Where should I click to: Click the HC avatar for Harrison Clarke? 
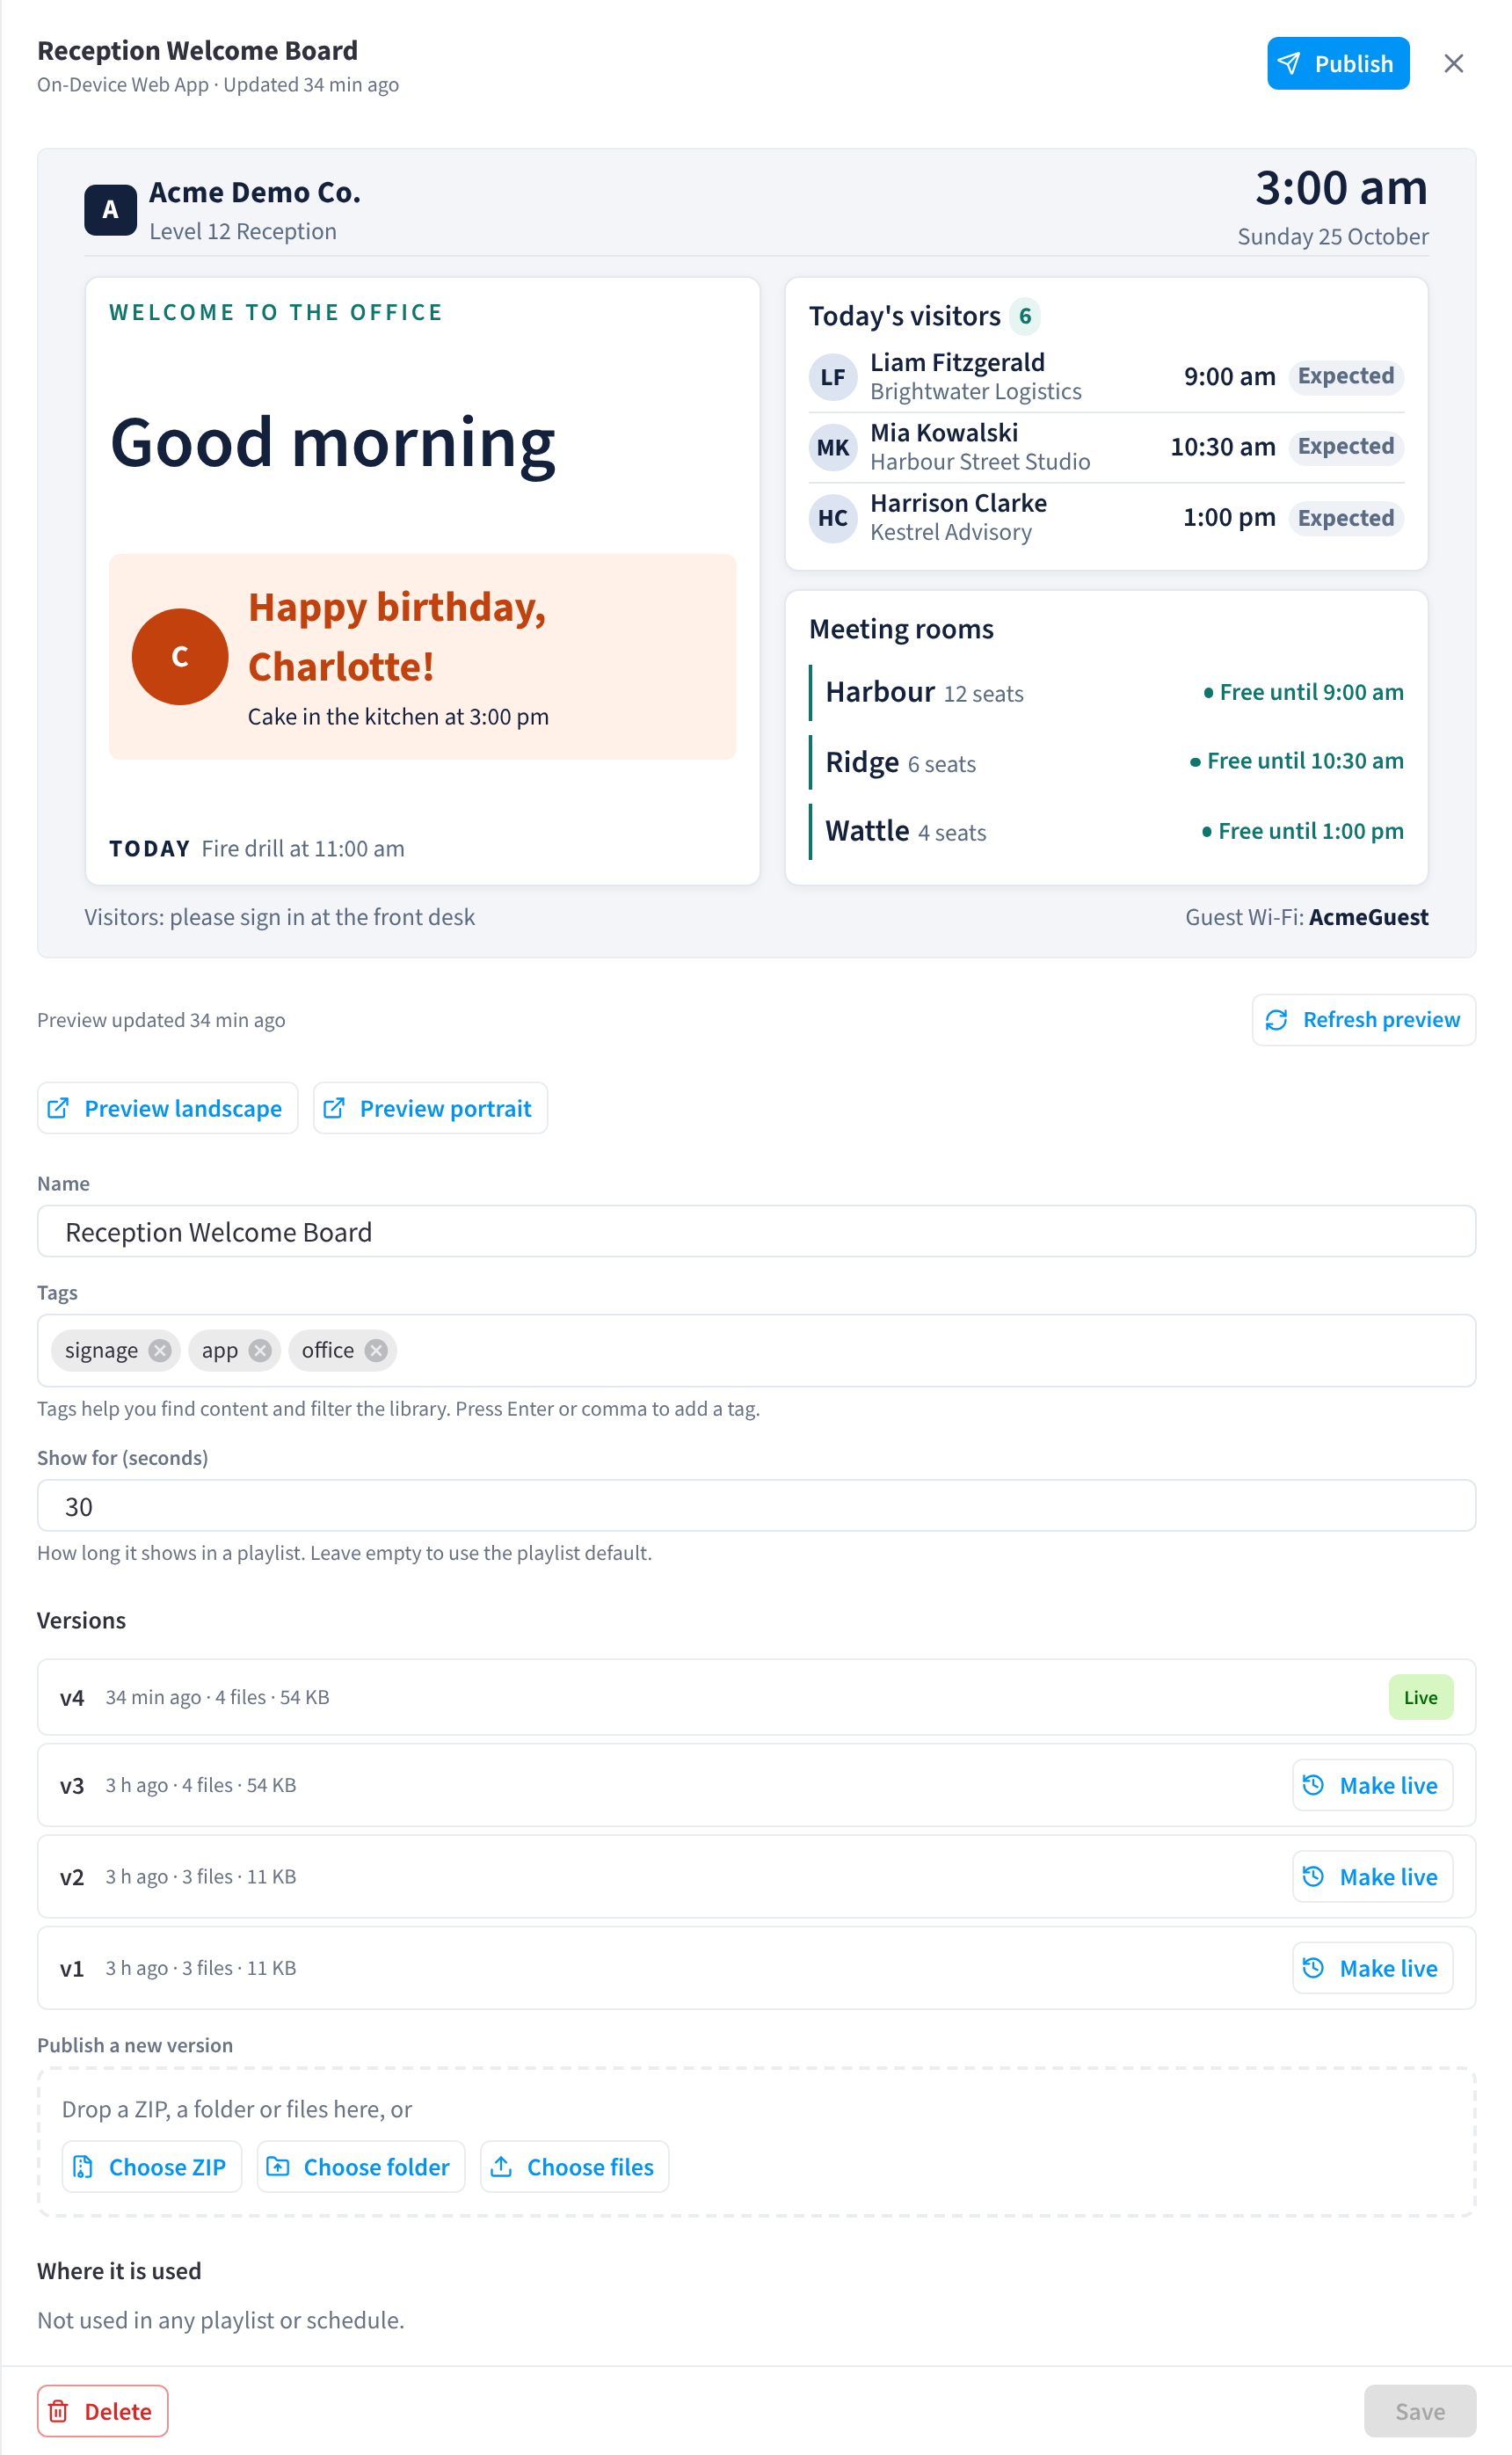[832, 518]
